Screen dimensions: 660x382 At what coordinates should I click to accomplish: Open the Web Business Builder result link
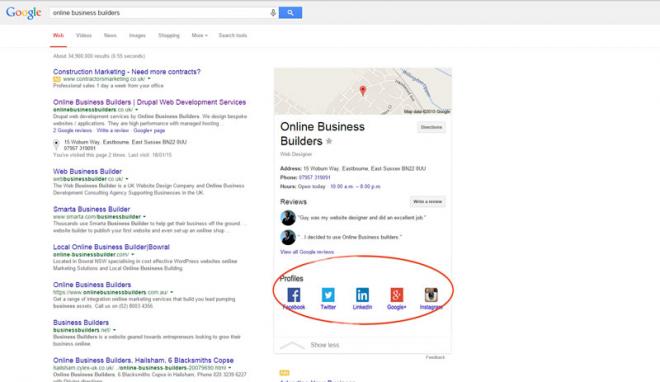coord(88,171)
